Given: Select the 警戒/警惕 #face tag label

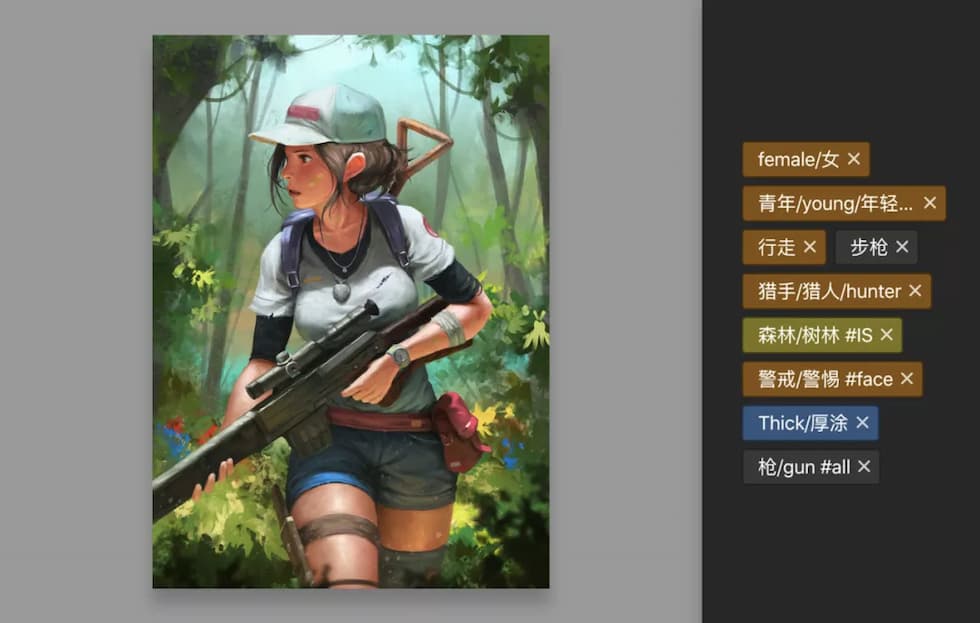Looking at the screenshot, I should 825,379.
